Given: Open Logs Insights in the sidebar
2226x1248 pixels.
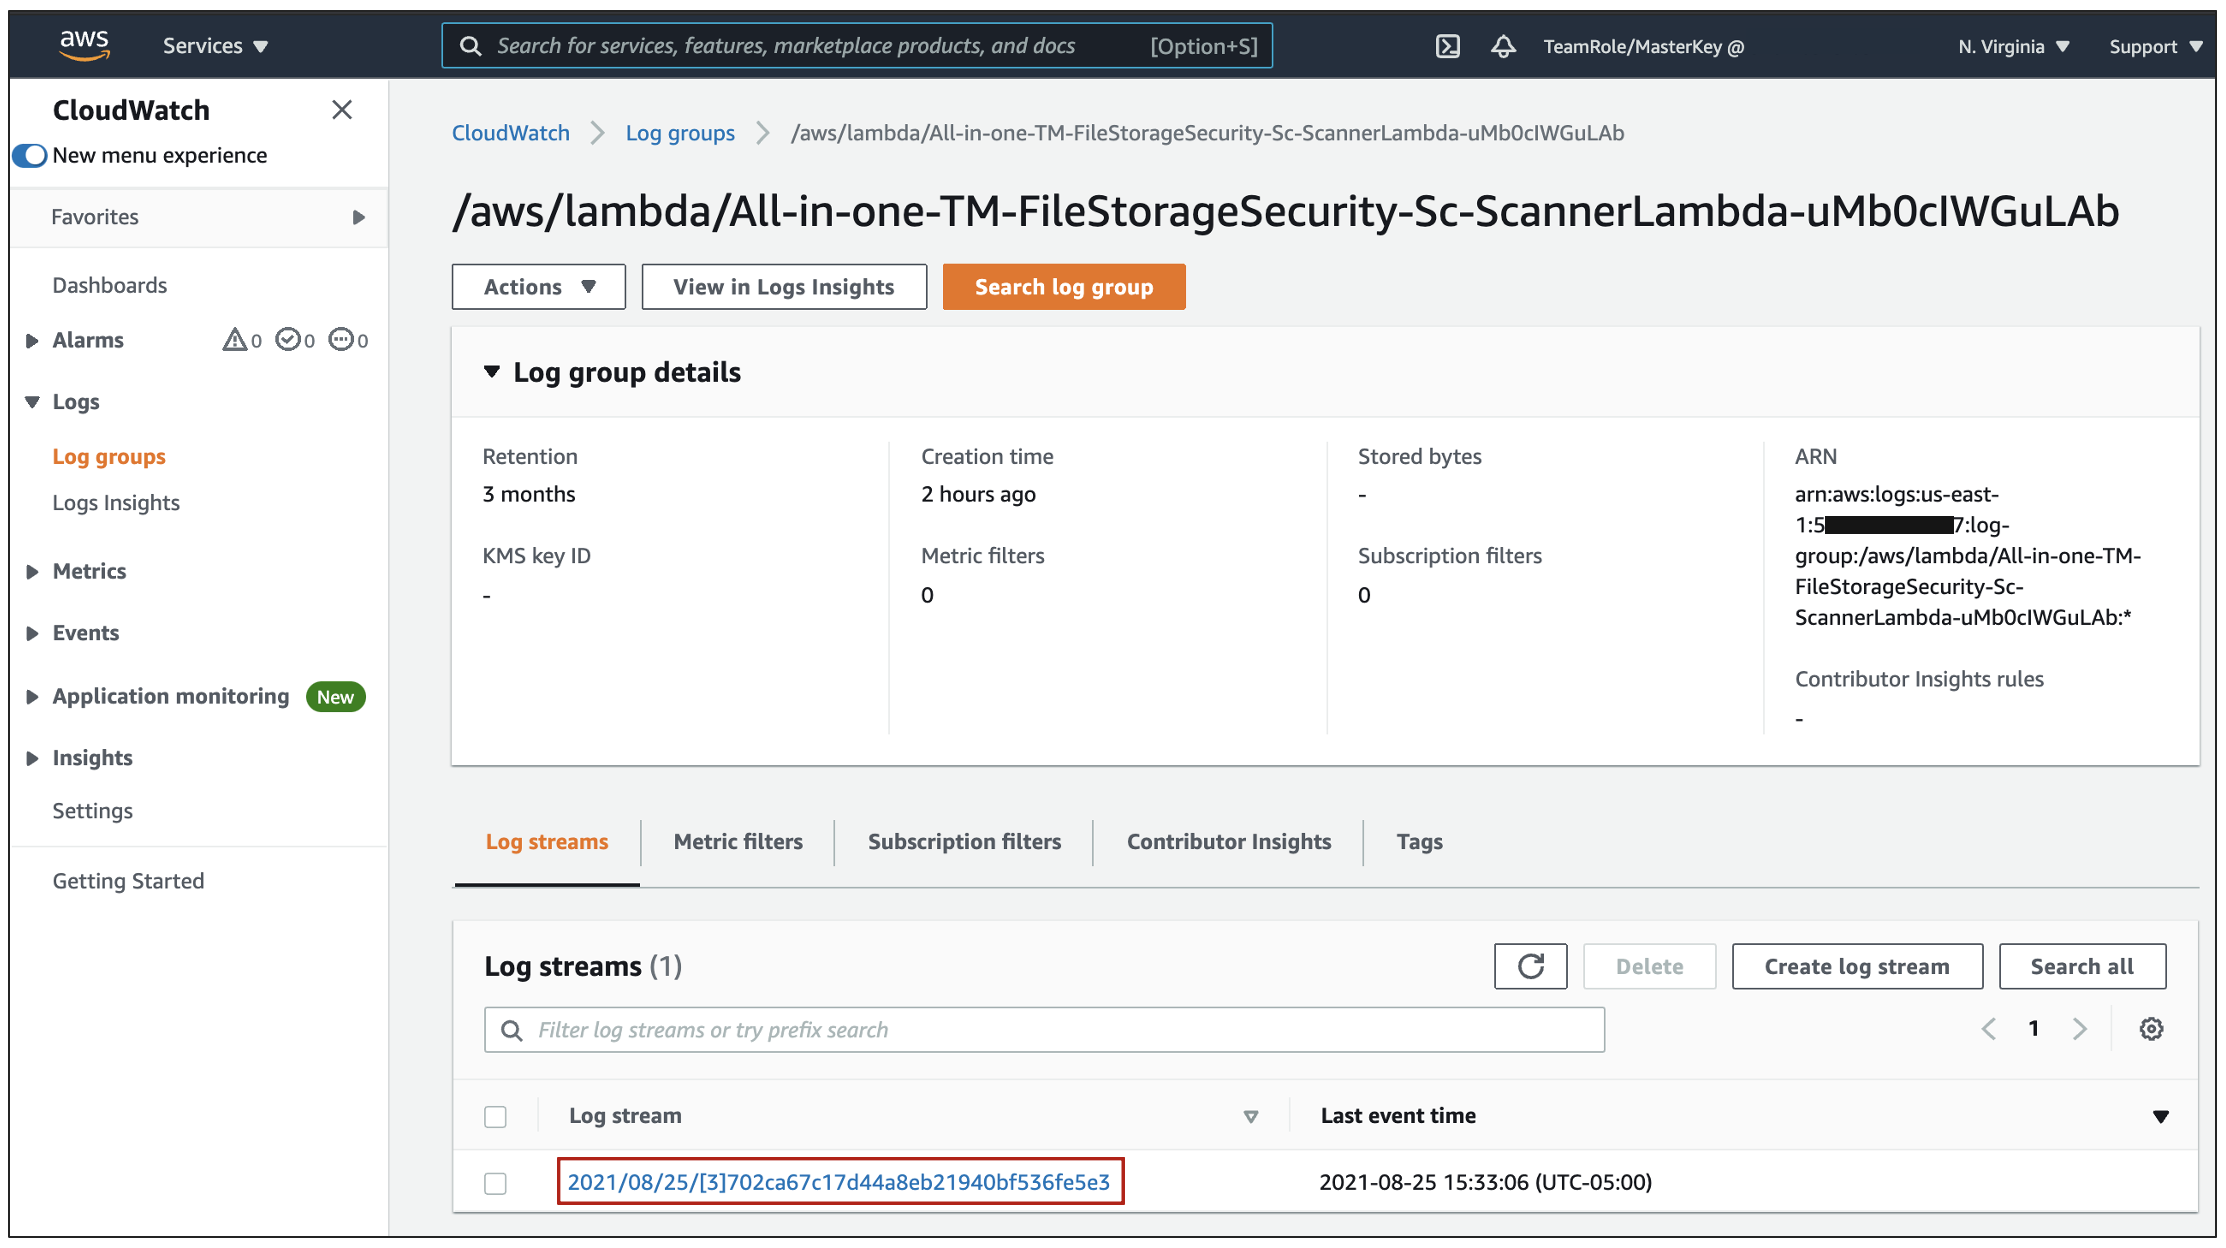Looking at the screenshot, I should coord(116,502).
